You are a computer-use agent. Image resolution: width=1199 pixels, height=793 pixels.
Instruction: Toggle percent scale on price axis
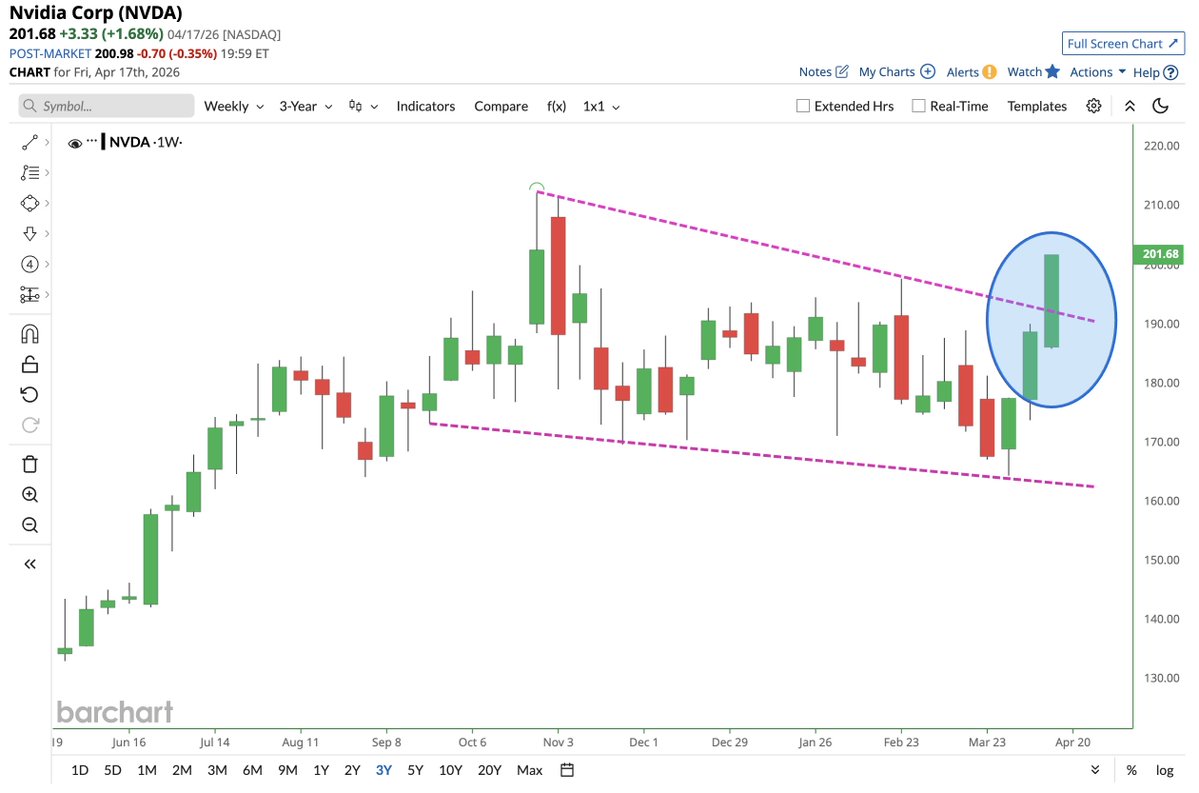[1131, 771]
